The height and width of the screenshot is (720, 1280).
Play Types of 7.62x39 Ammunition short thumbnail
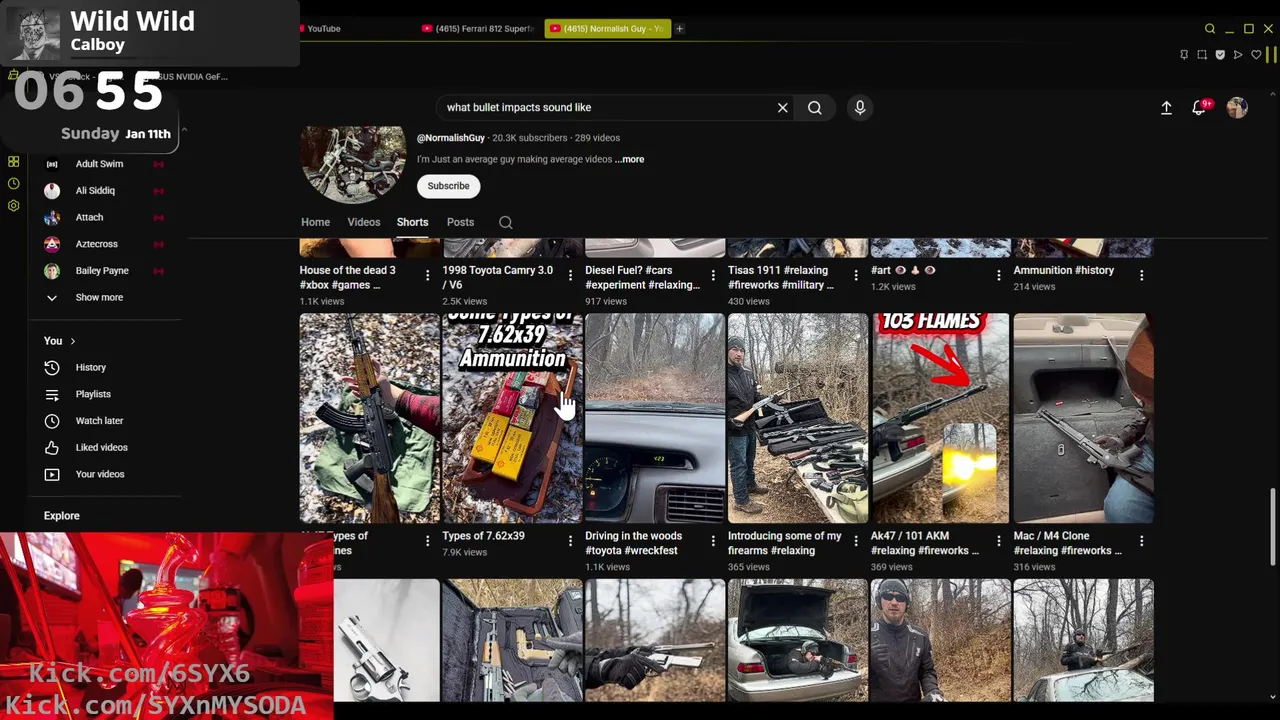(x=512, y=418)
